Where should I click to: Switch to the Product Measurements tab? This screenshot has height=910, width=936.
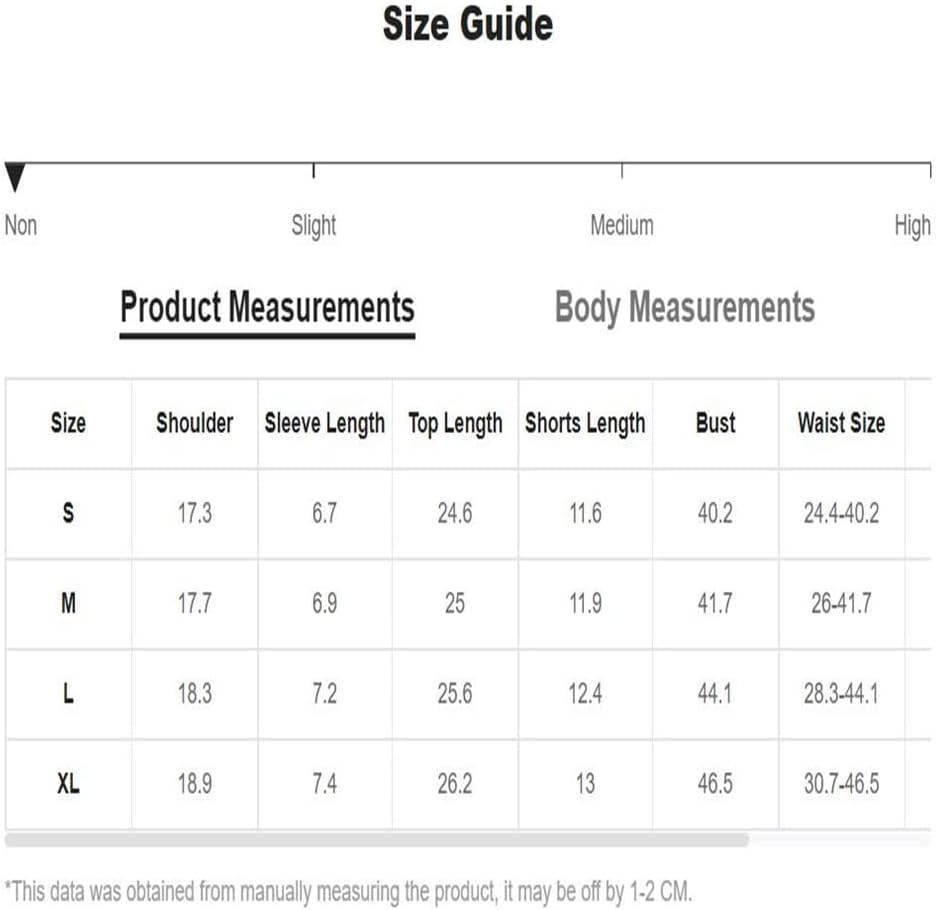267,307
